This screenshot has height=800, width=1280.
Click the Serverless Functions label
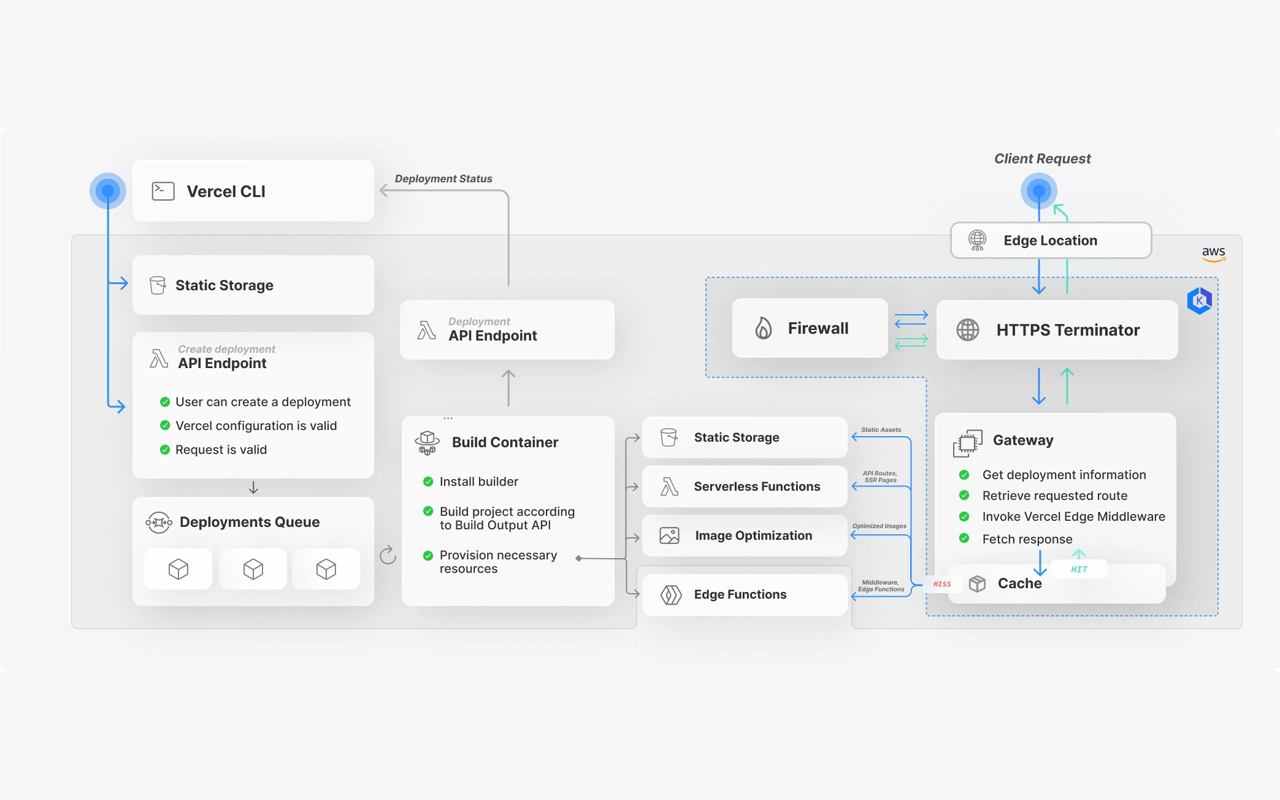pos(757,486)
